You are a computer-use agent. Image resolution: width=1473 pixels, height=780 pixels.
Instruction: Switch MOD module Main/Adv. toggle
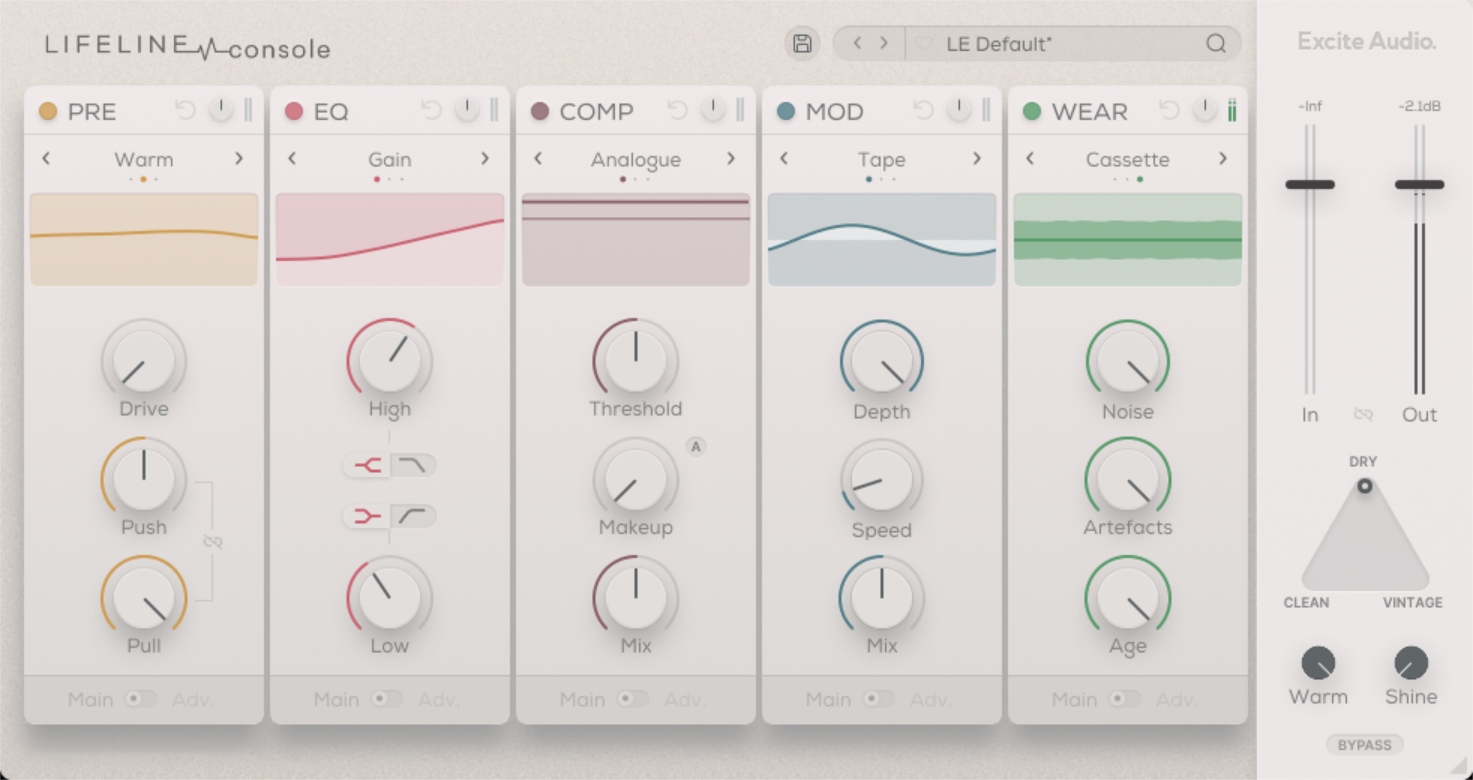[x=879, y=699]
